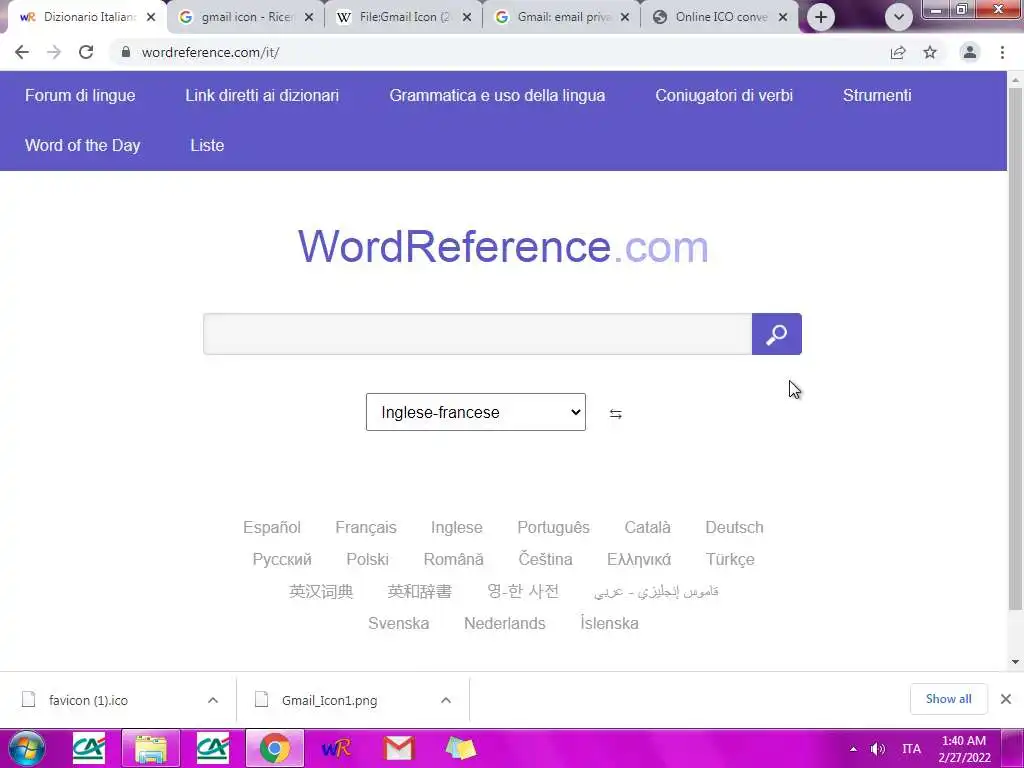
Task: Switch site language to Nederlands
Action: pos(504,624)
